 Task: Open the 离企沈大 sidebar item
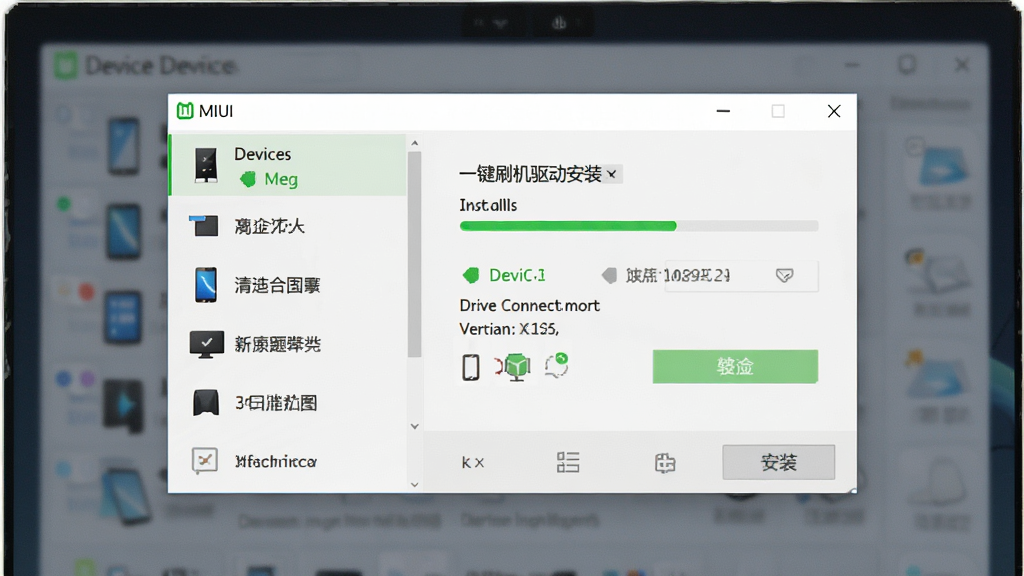[288, 226]
